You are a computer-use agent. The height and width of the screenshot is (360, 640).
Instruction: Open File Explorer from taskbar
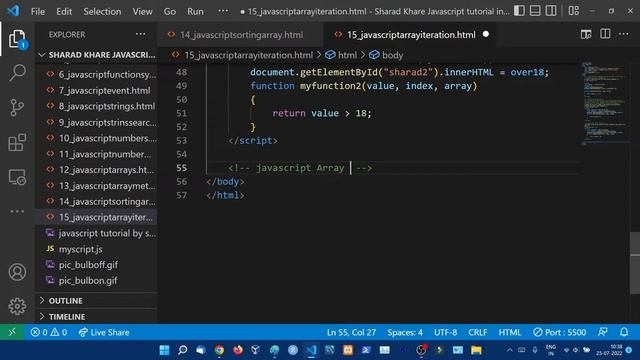pyautogui.click(x=476, y=350)
